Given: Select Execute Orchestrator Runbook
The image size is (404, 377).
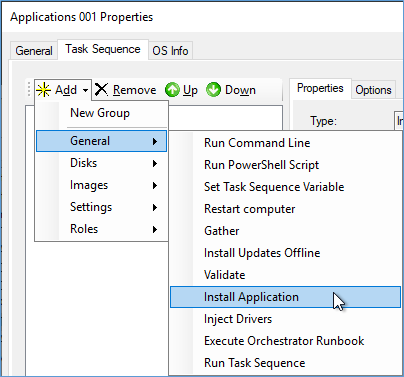Looking at the screenshot, I should (x=285, y=341).
